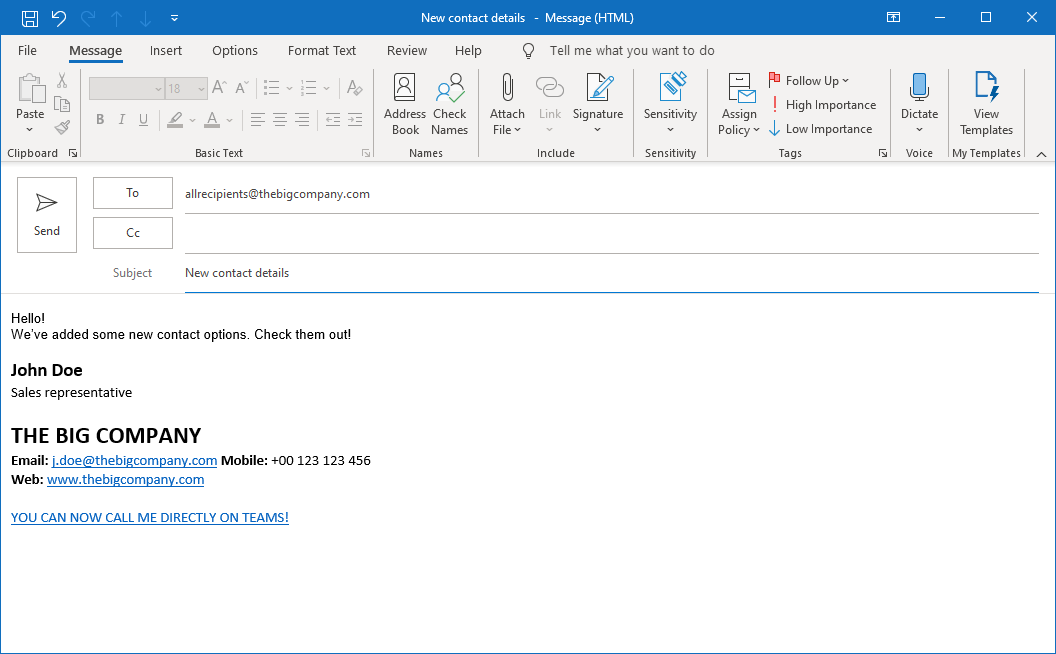Click the numbered list icon
This screenshot has width=1056, height=654.
(309, 88)
